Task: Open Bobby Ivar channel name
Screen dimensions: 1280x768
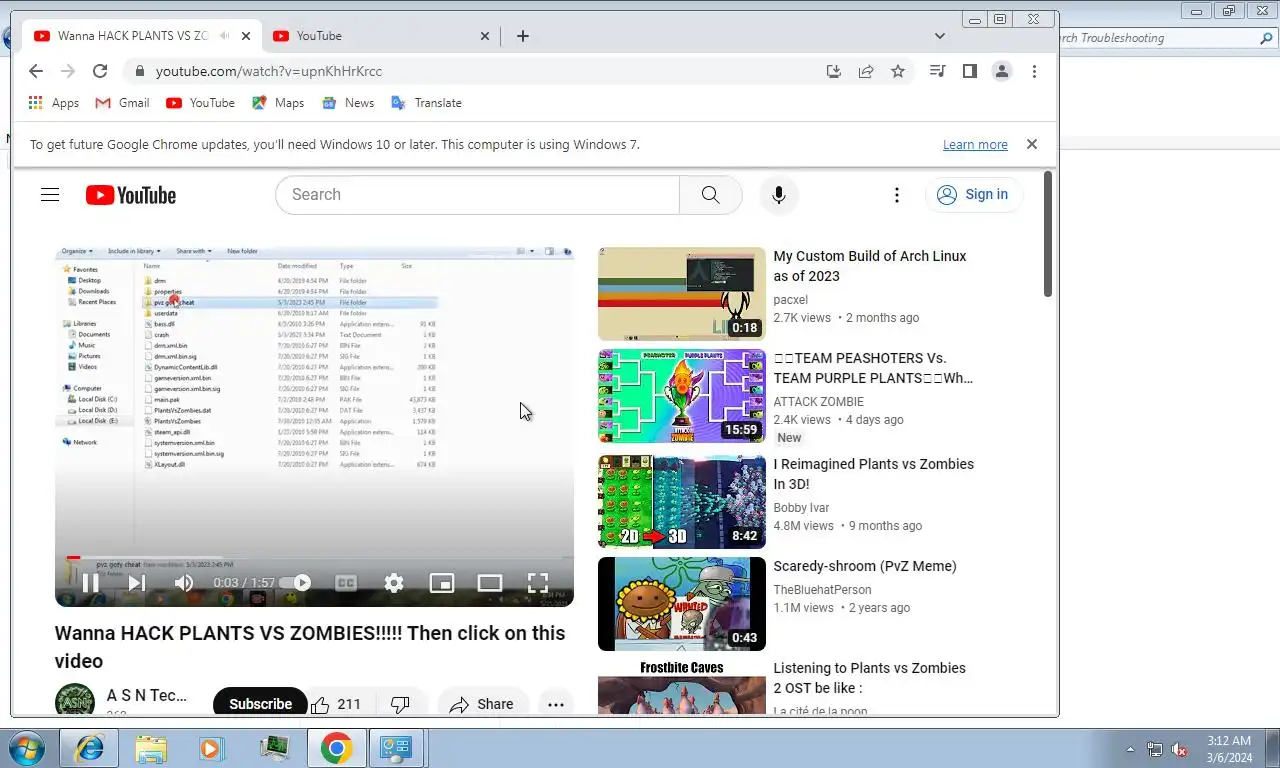Action: coord(801,508)
